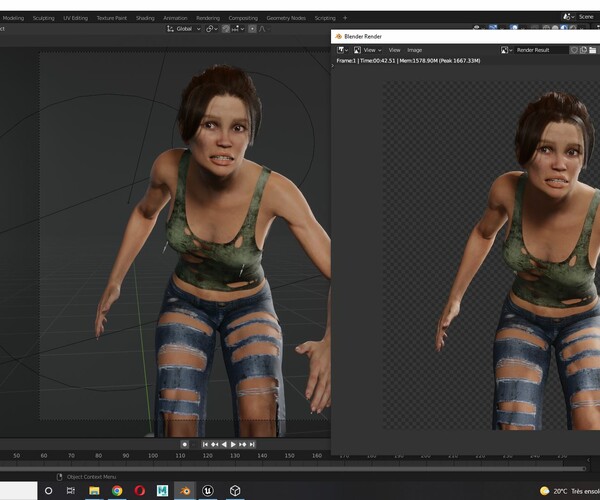Click the Render Result image name field
The height and width of the screenshot is (500, 600).
541,50
